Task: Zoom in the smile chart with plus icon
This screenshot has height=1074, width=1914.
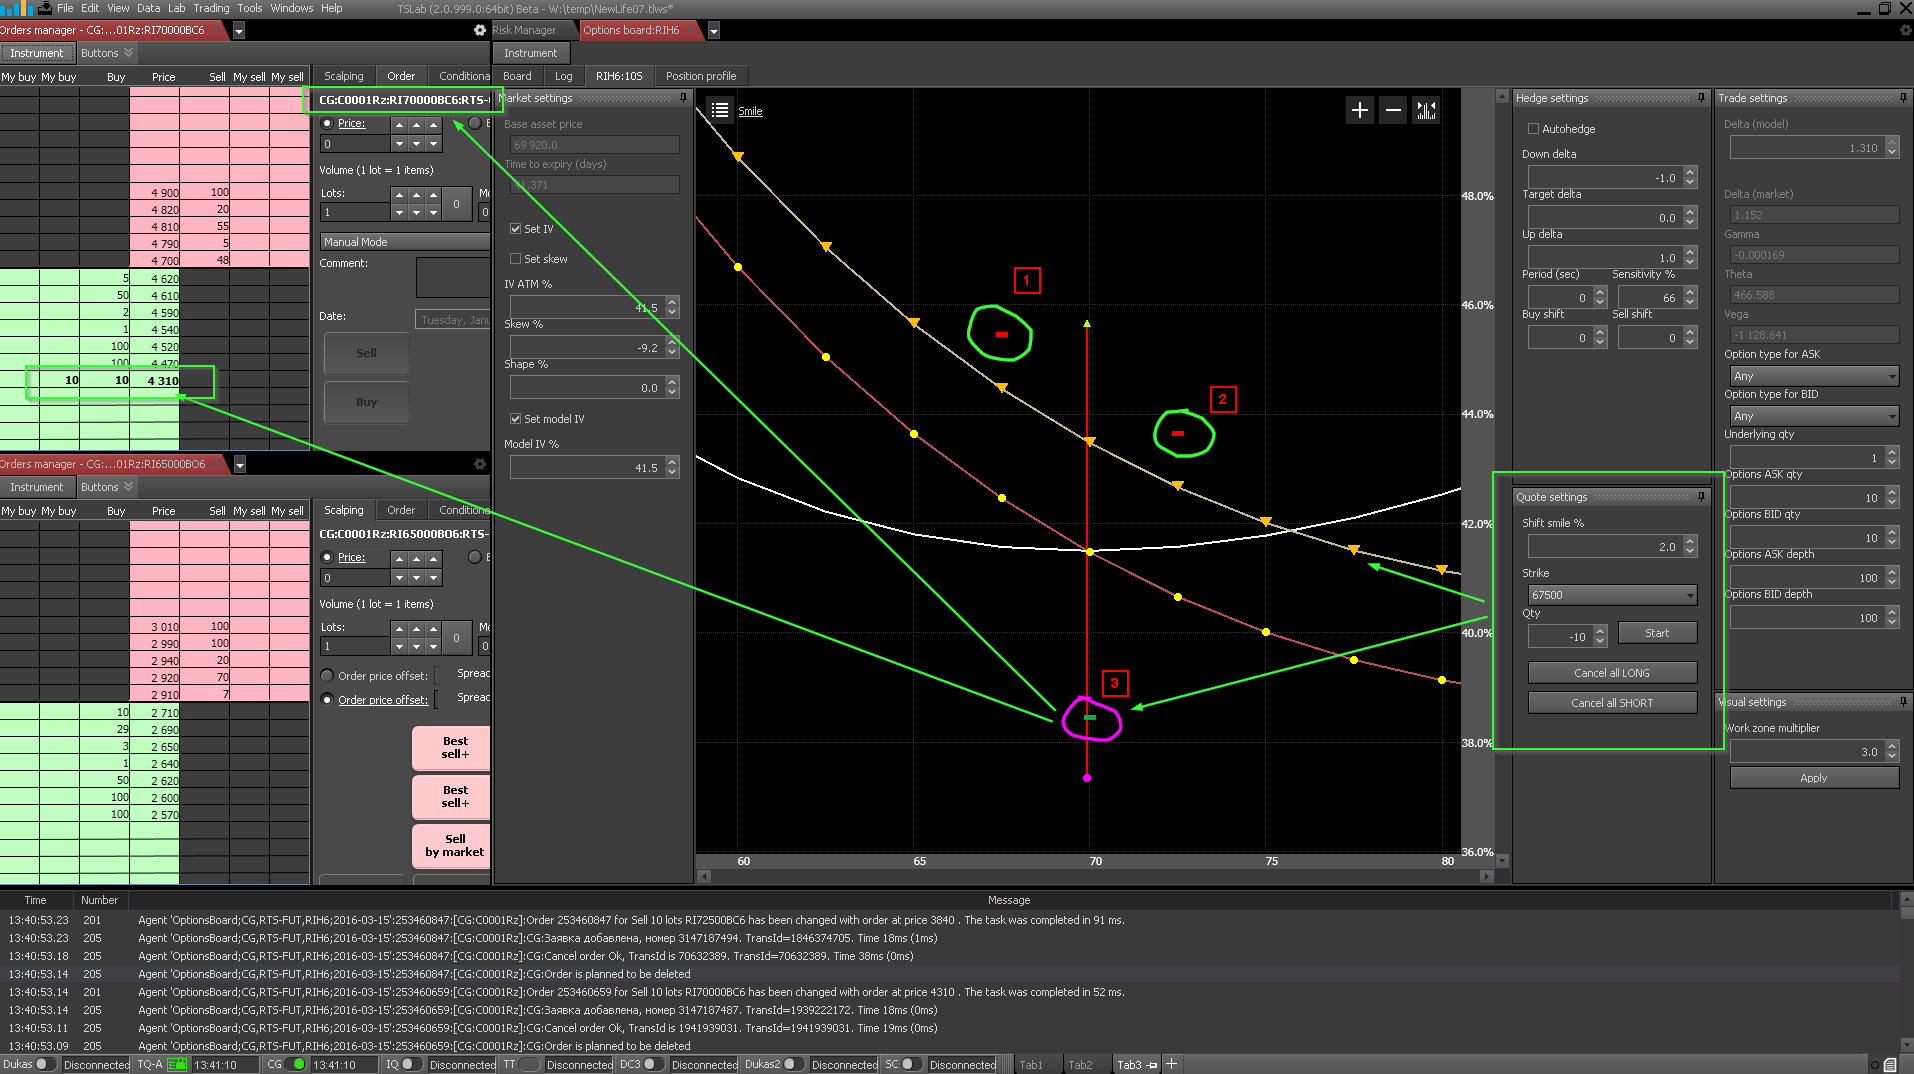Action: point(1359,110)
